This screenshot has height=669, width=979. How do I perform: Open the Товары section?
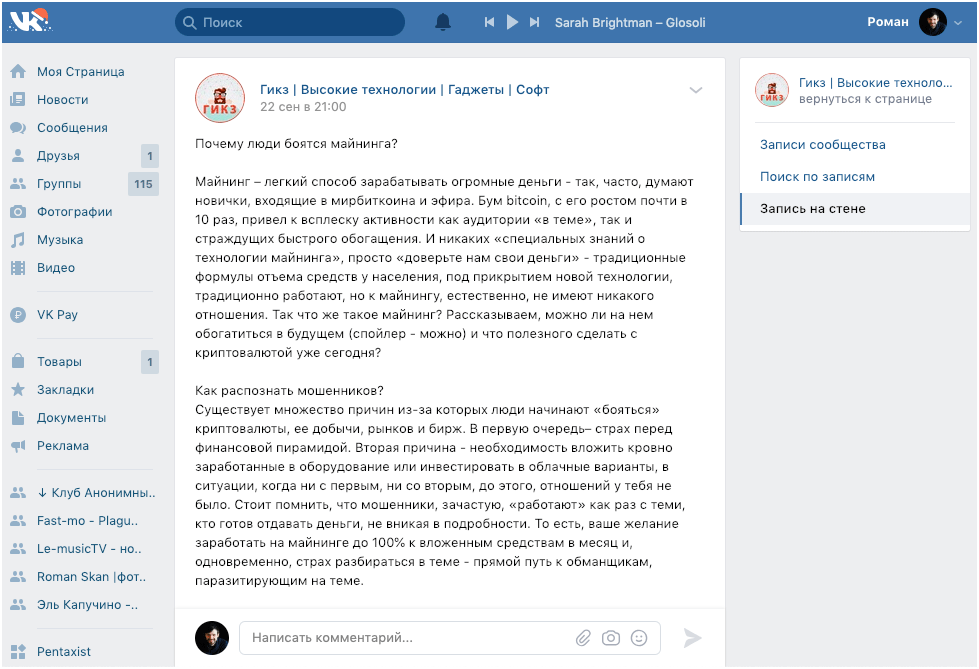tap(59, 362)
